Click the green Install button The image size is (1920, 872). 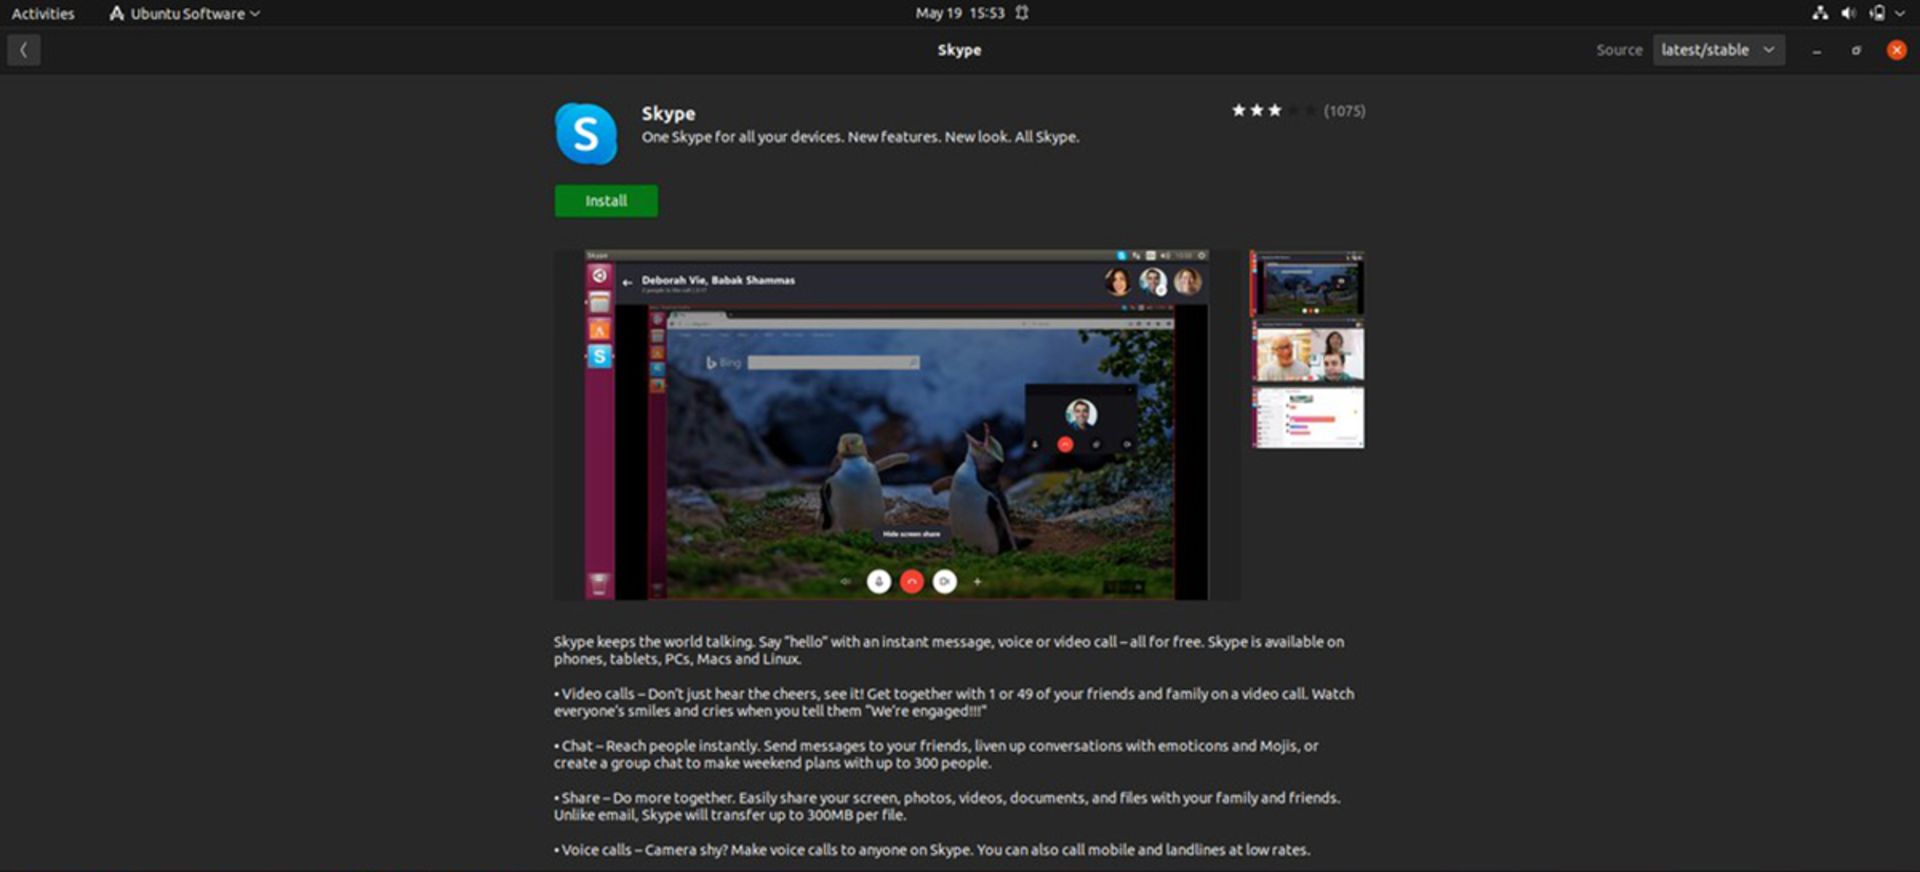pyautogui.click(x=606, y=201)
